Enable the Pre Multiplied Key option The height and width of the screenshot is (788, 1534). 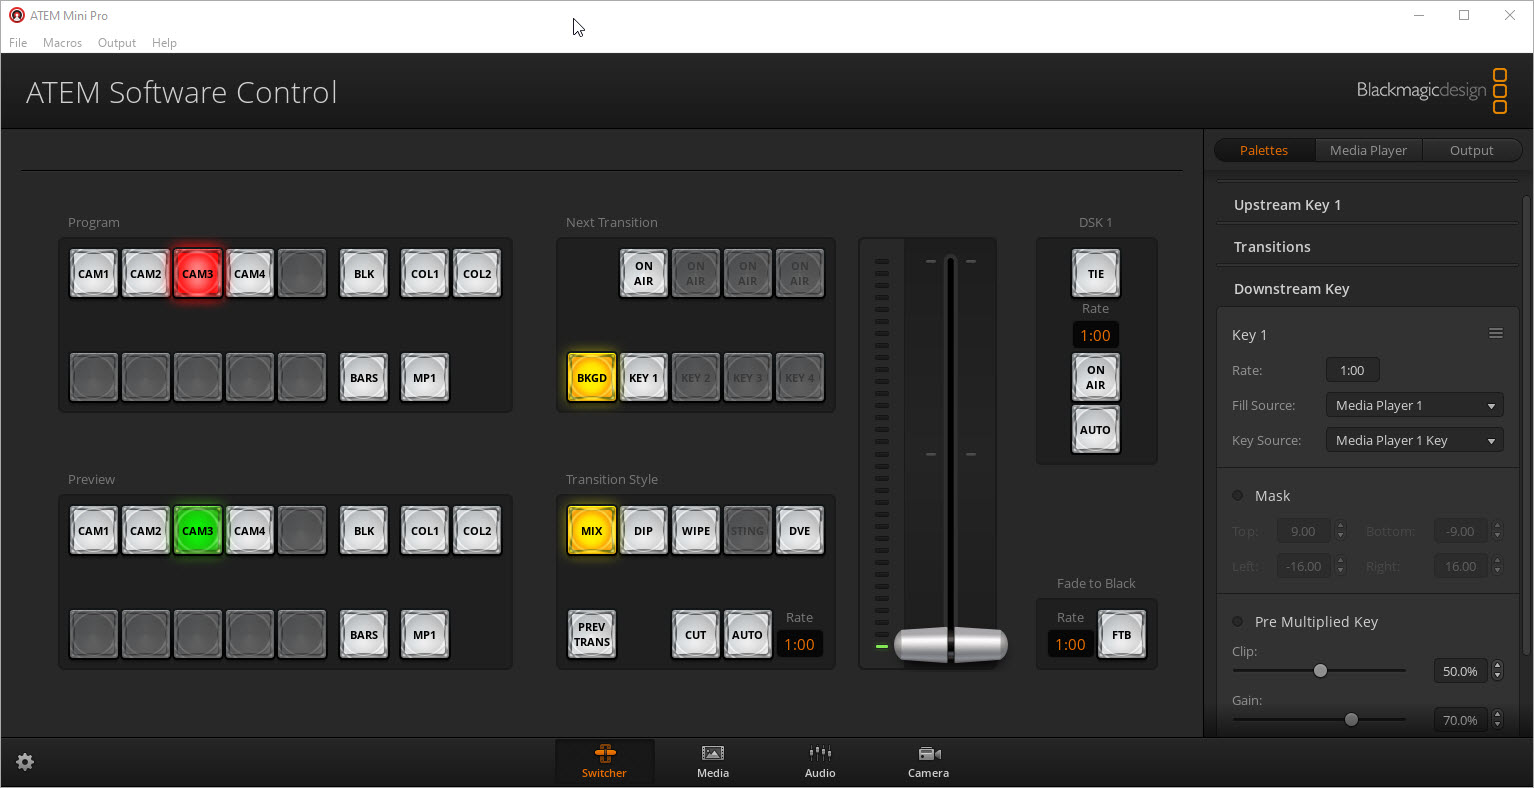(1238, 622)
